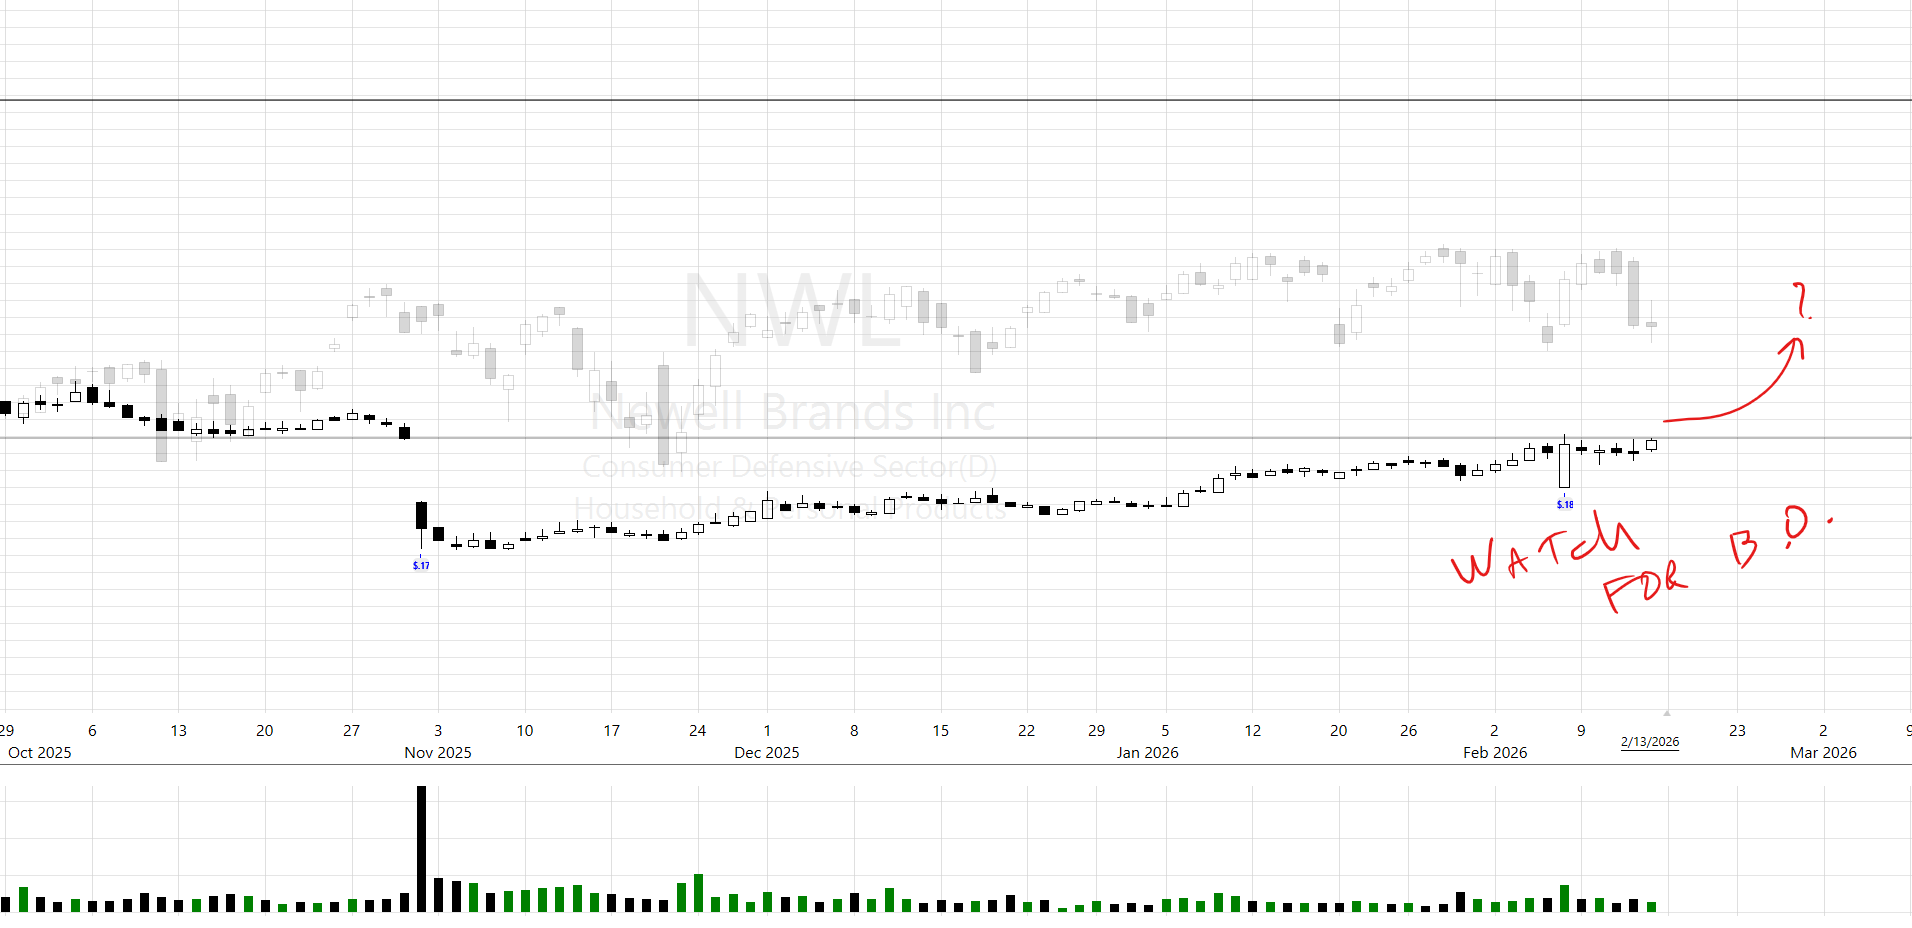Click the 'Mar 2026' axis label
Screen dimensions: 1912x928
point(1822,753)
